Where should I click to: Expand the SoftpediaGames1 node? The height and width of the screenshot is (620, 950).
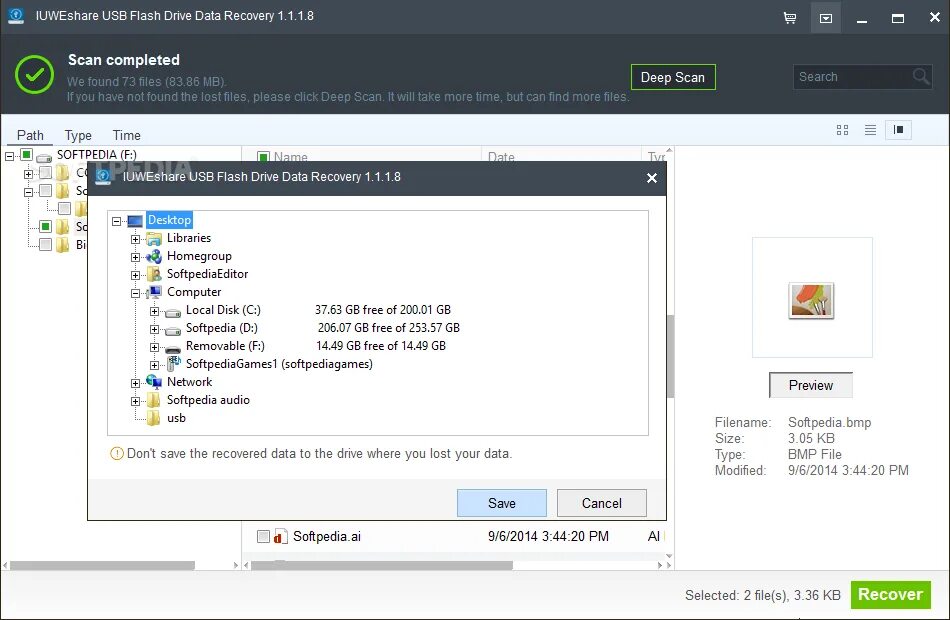[154, 365]
